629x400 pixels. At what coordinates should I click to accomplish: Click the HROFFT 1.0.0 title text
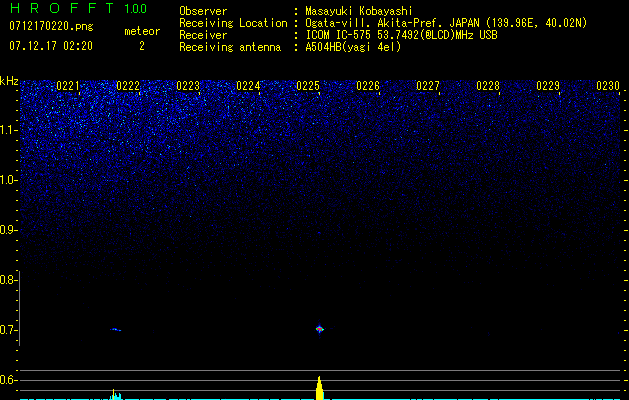(x=78, y=8)
